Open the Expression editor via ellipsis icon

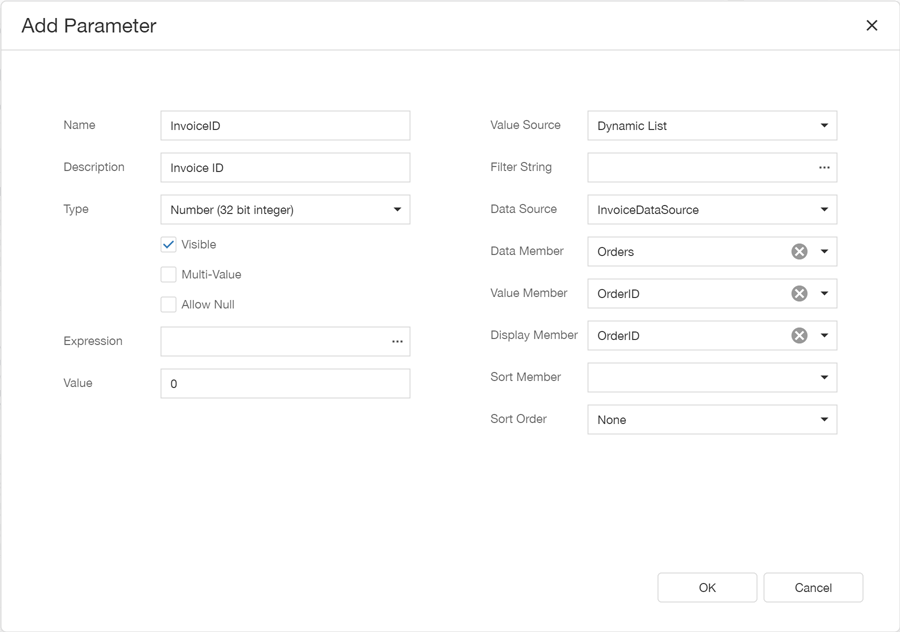pyautogui.click(x=397, y=341)
